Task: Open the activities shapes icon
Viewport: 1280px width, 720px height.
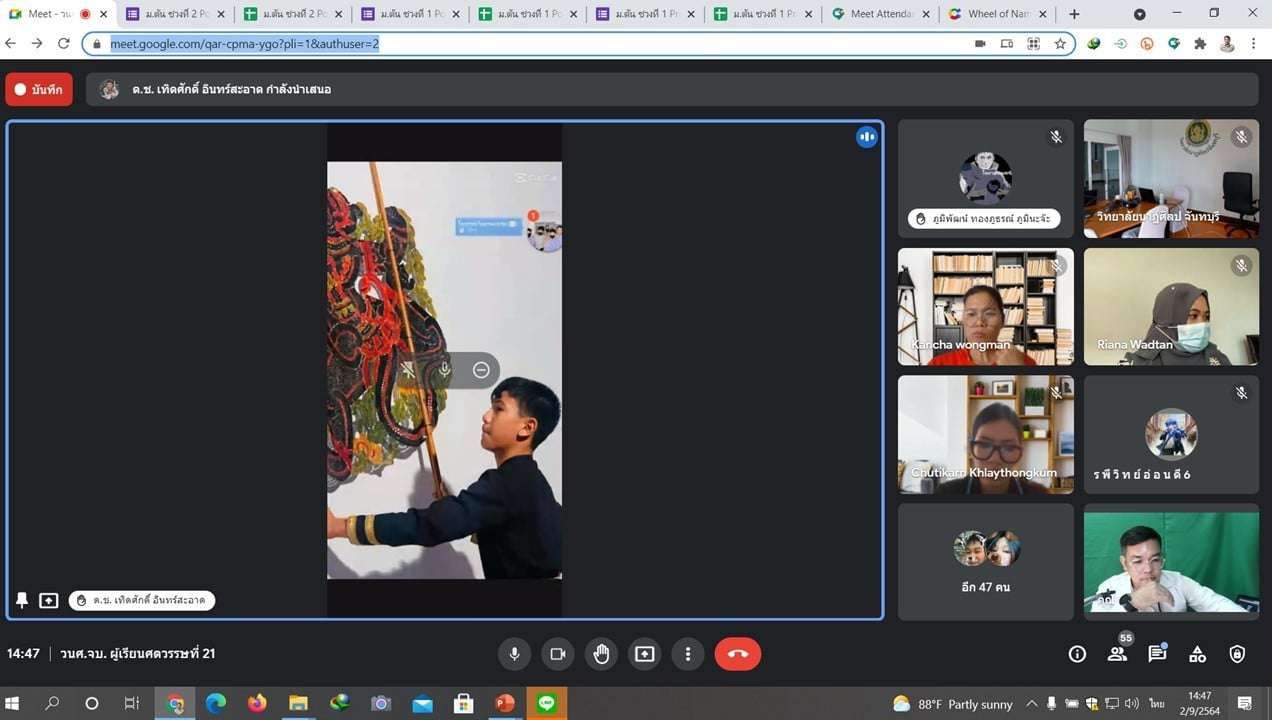Action: tap(1197, 654)
